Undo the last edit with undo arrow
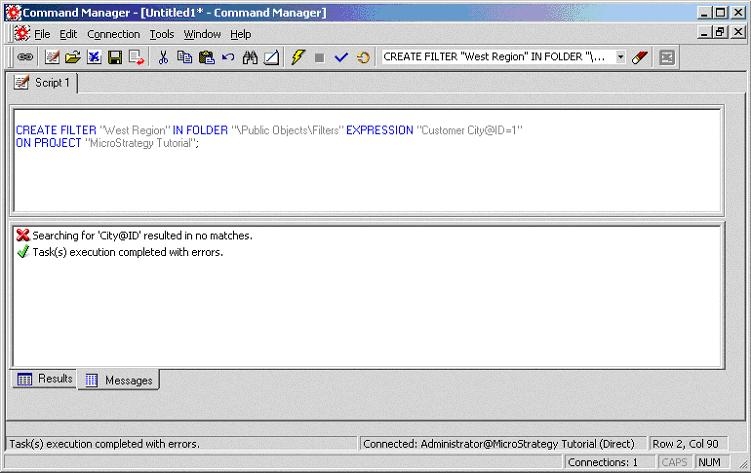The width and height of the screenshot is (751, 473). 228,57
